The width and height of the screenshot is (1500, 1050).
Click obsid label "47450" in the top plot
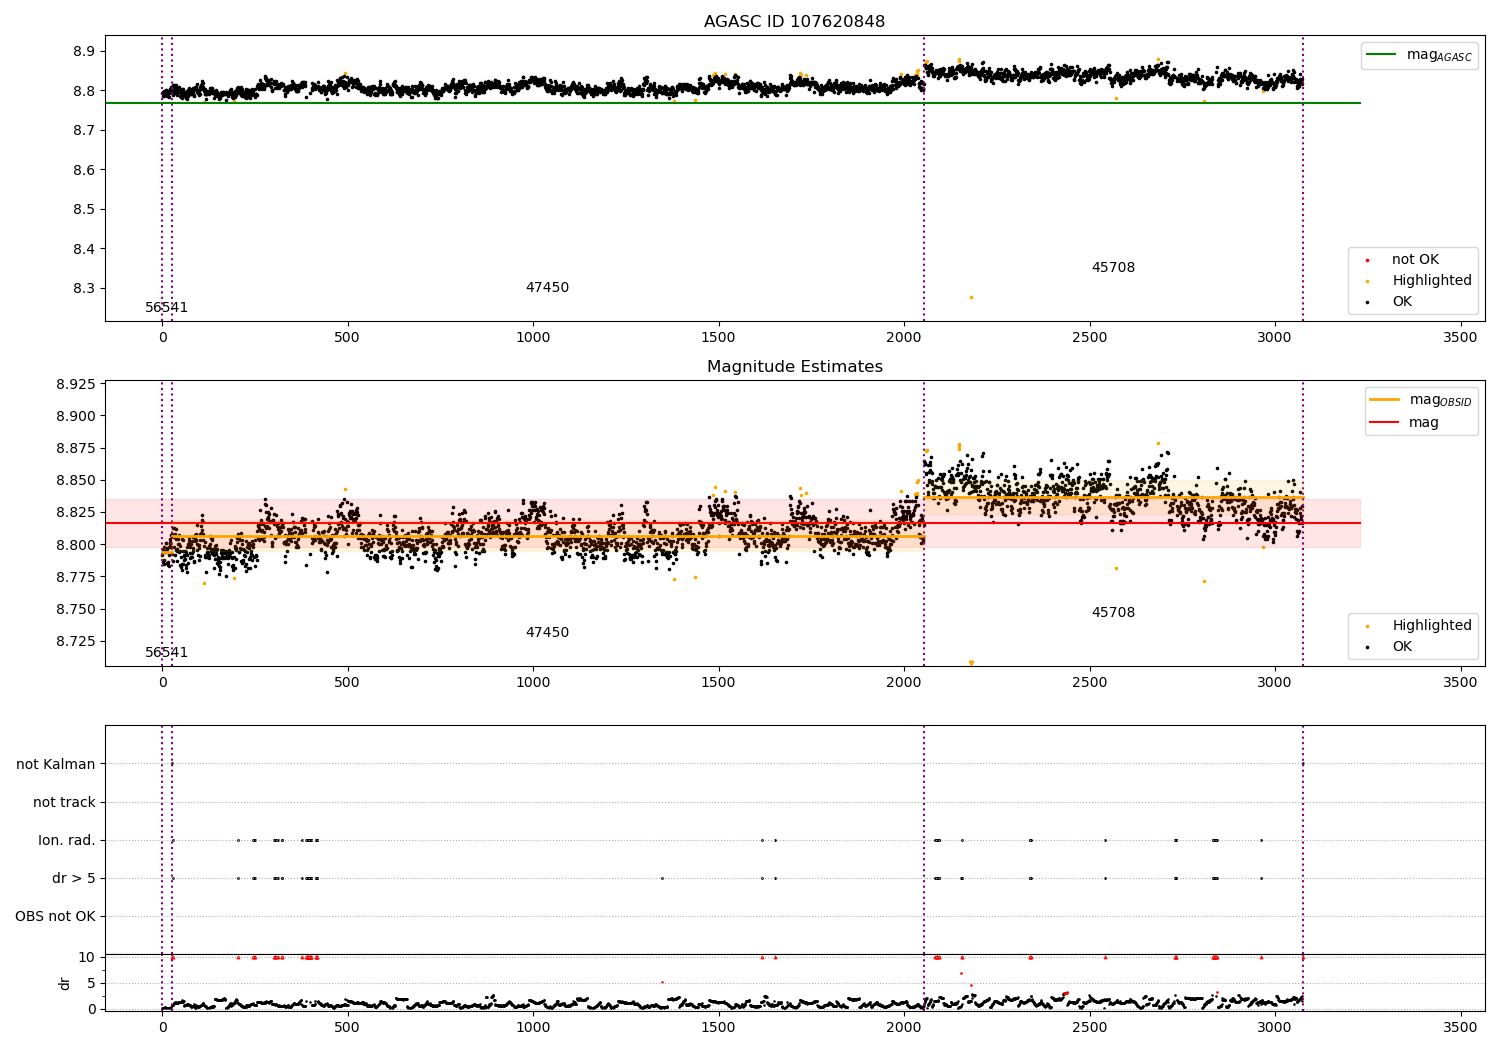click(547, 288)
